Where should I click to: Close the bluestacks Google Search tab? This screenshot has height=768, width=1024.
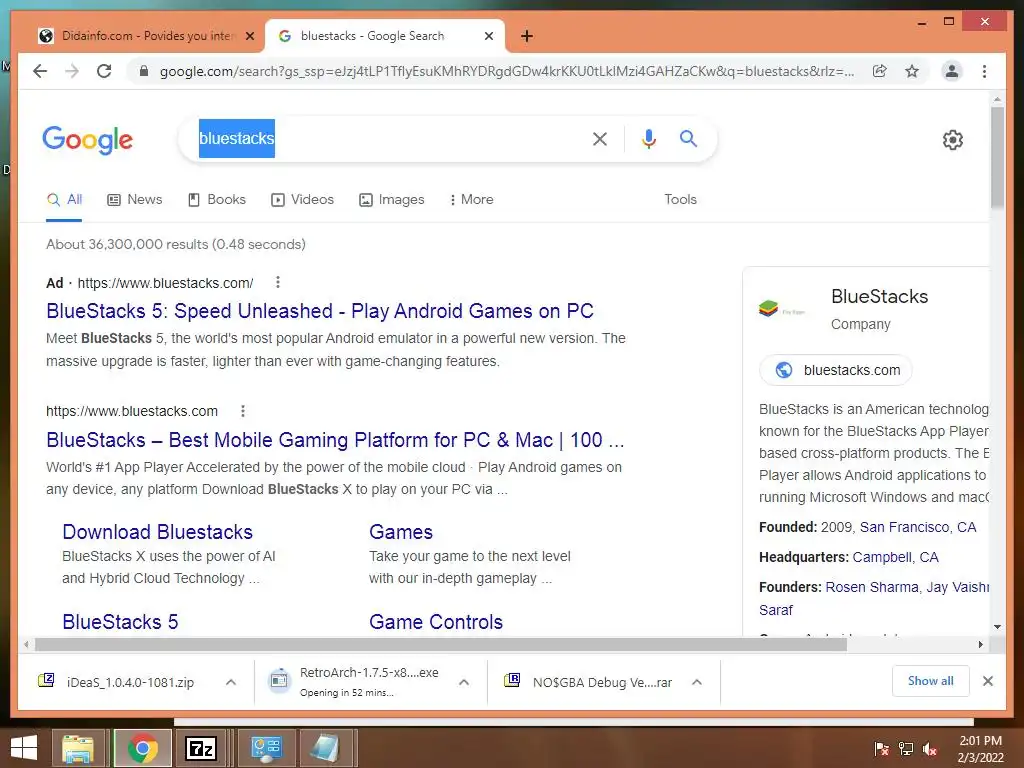488,36
